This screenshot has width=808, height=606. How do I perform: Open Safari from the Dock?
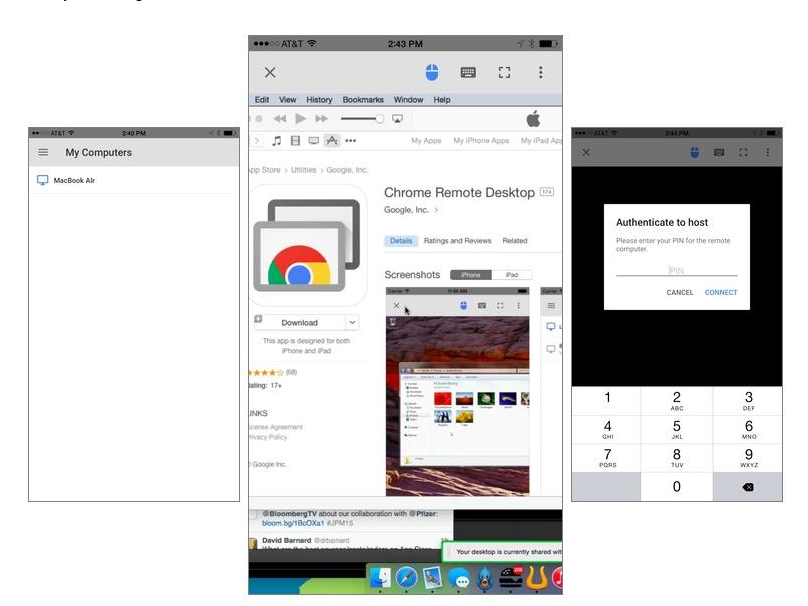tap(407, 578)
